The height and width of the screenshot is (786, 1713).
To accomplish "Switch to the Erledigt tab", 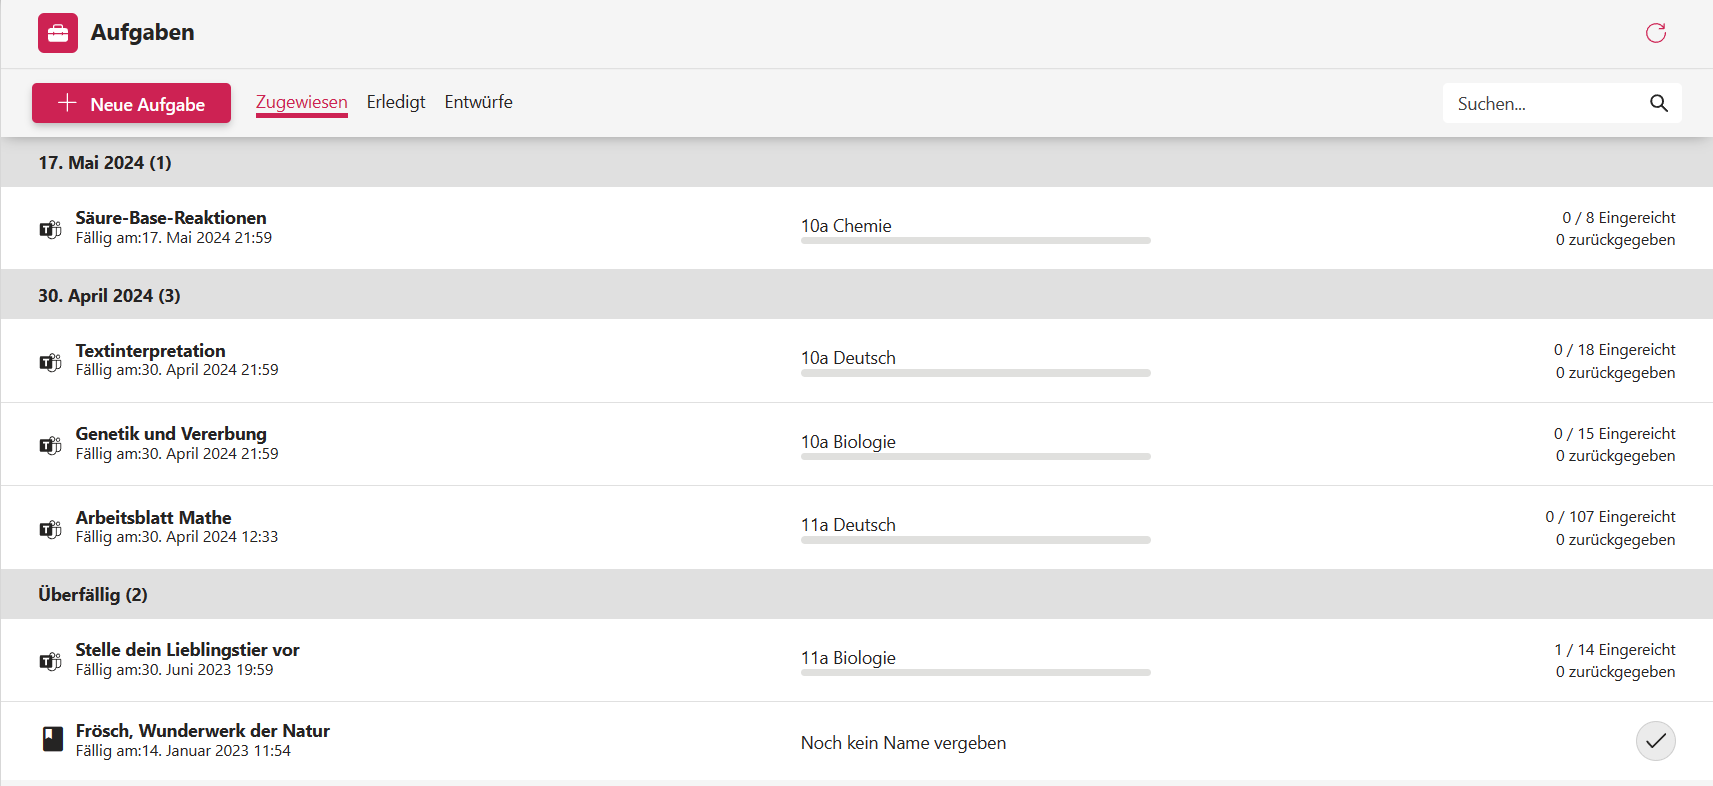I will pos(396,102).
